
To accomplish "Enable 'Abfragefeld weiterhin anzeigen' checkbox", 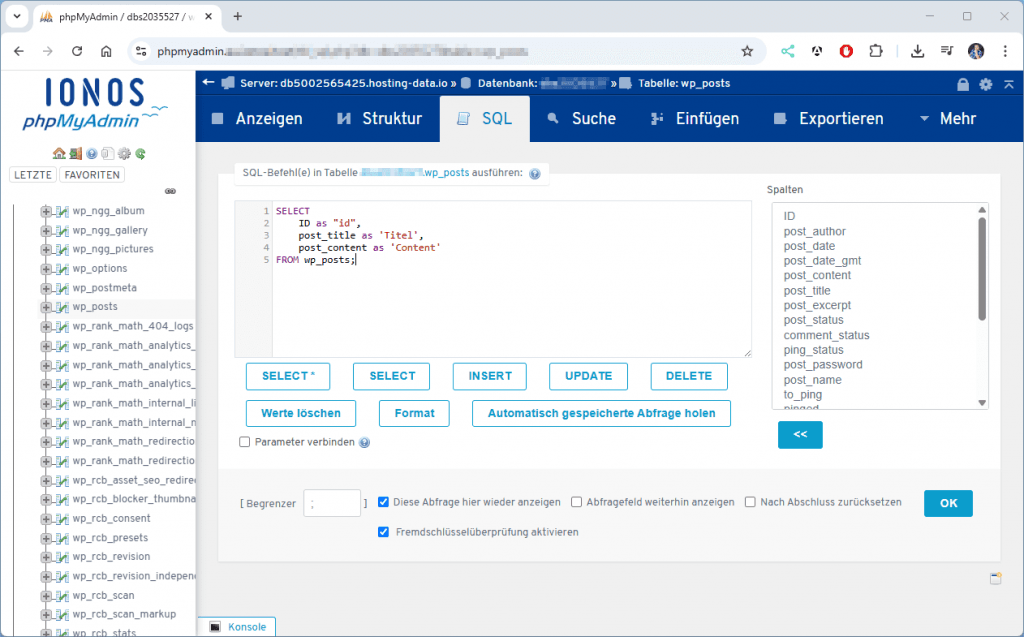I will point(575,502).
